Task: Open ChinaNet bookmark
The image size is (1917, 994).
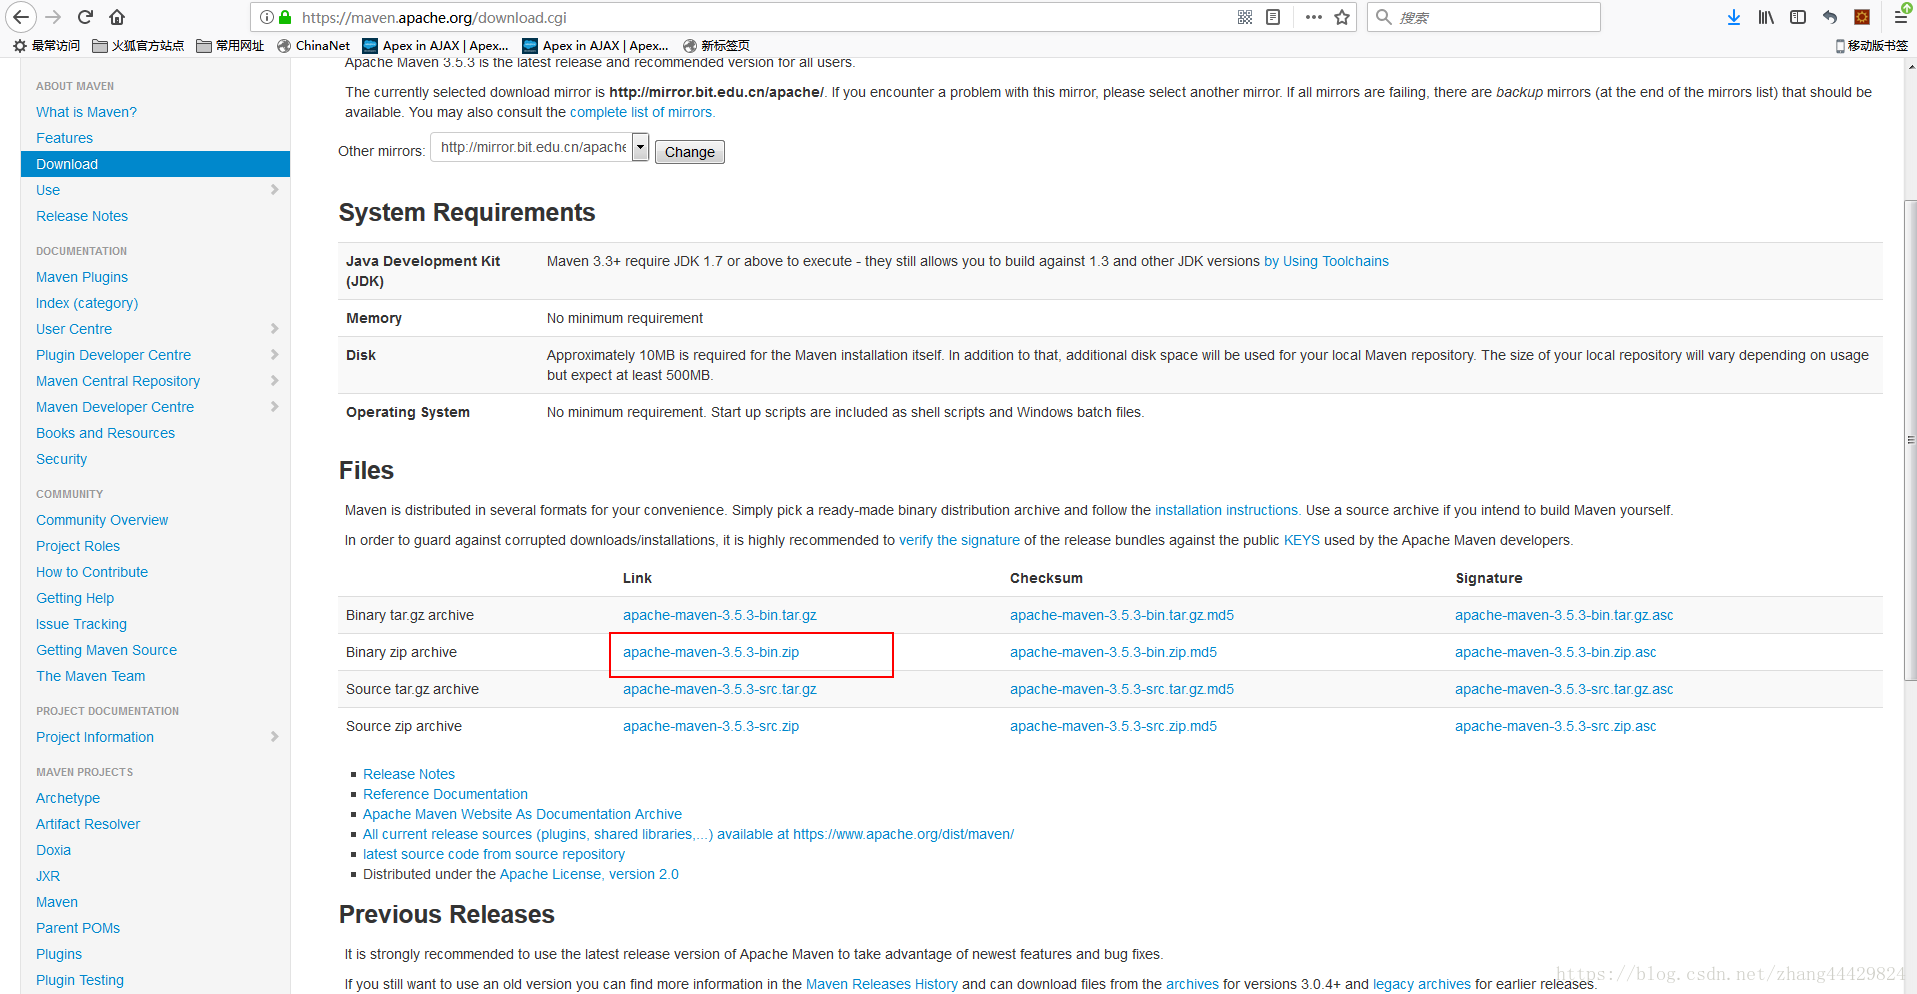Action: [313, 46]
